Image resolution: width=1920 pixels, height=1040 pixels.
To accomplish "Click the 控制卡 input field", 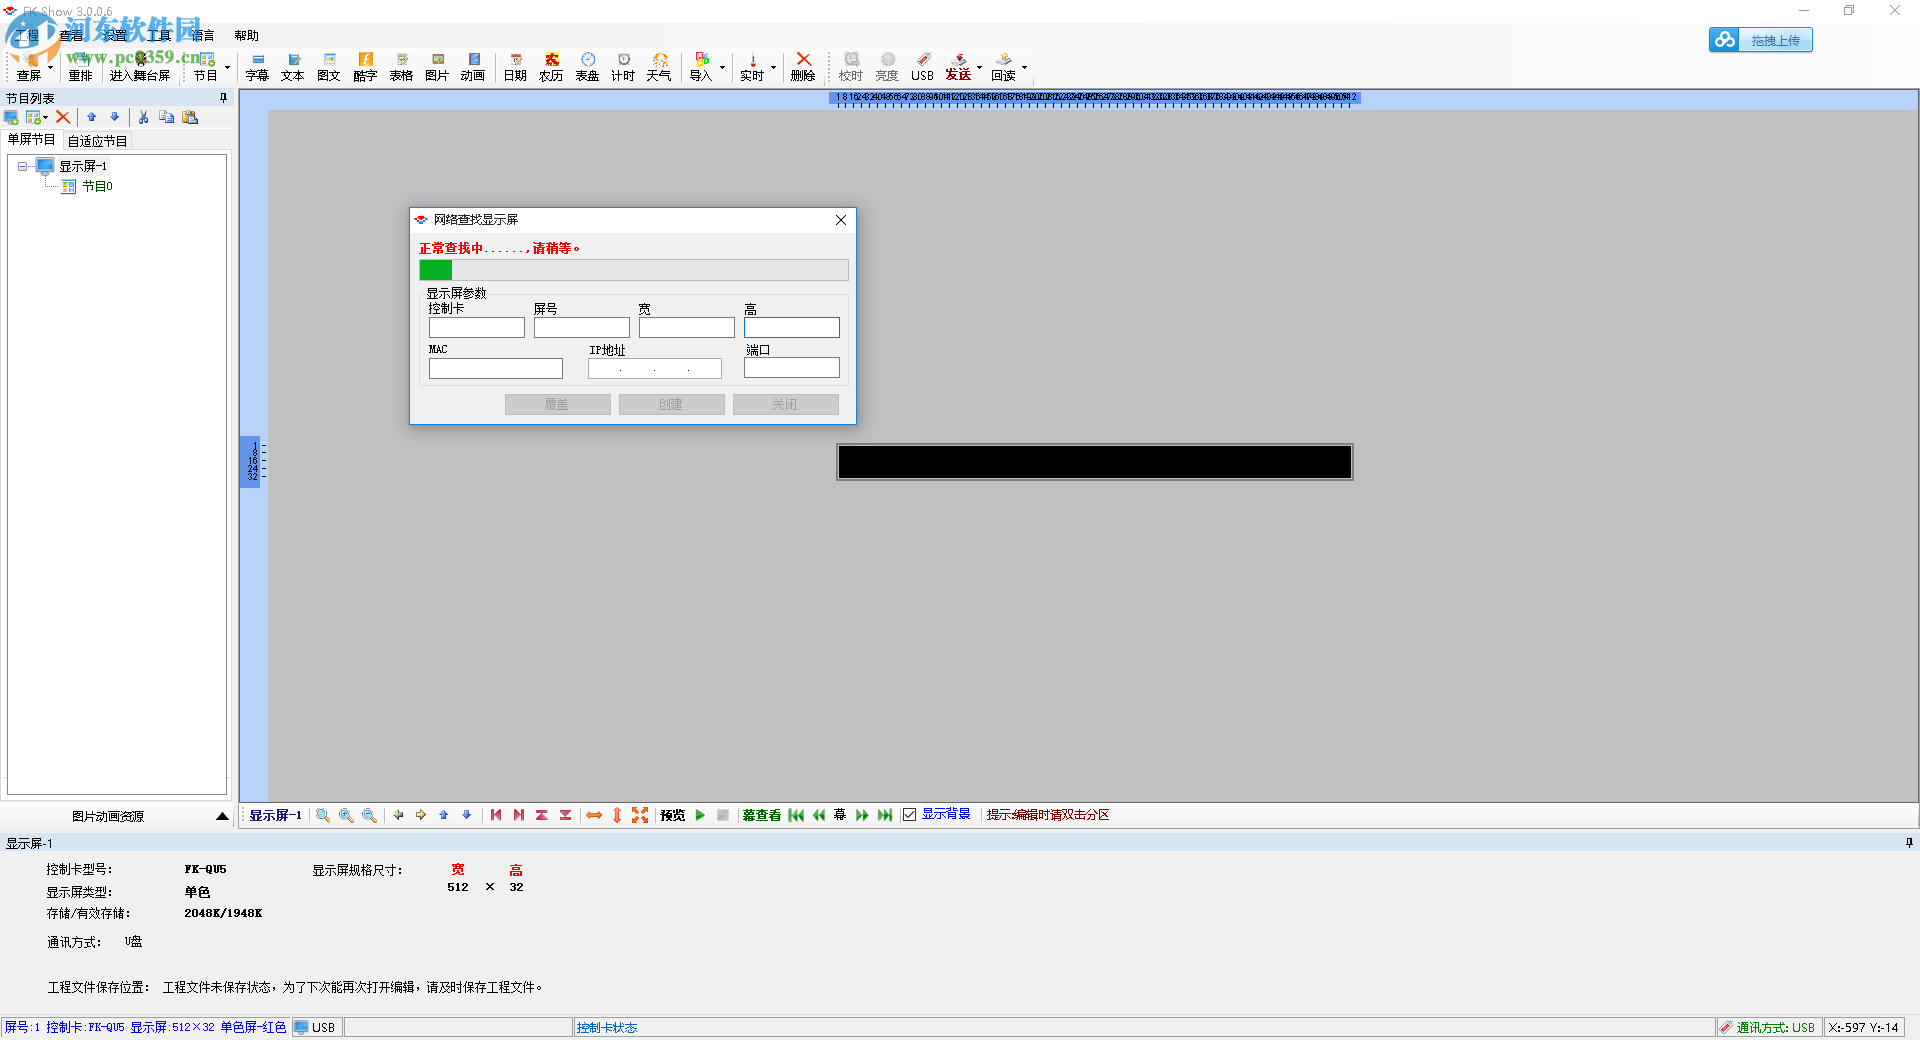I will (477, 327).
